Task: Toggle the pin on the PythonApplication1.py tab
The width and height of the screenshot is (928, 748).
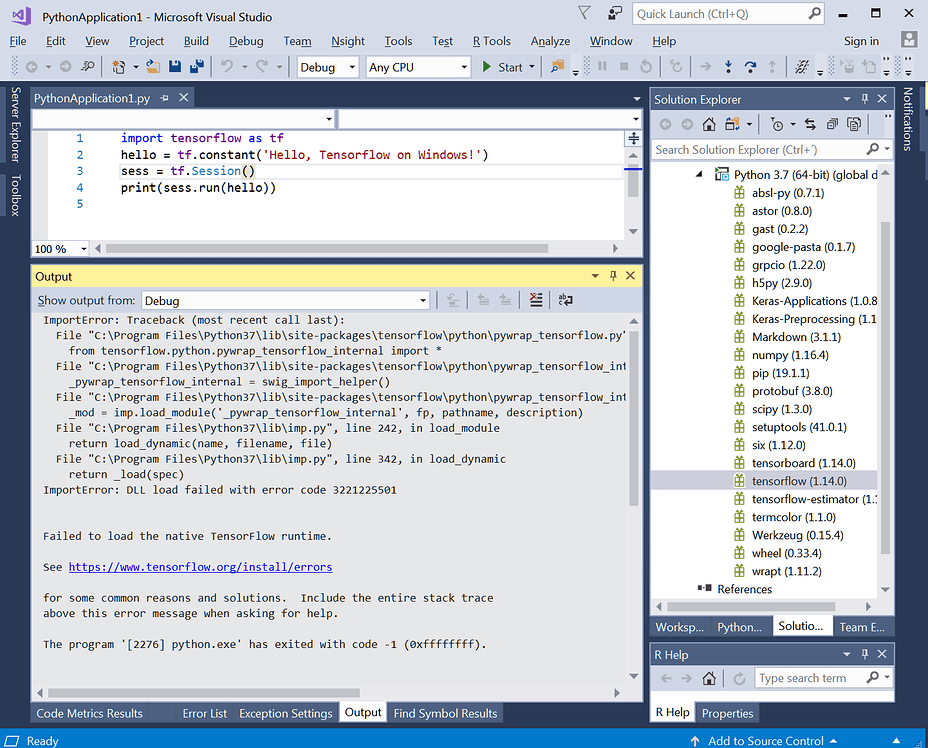Action: pos(164,98)
